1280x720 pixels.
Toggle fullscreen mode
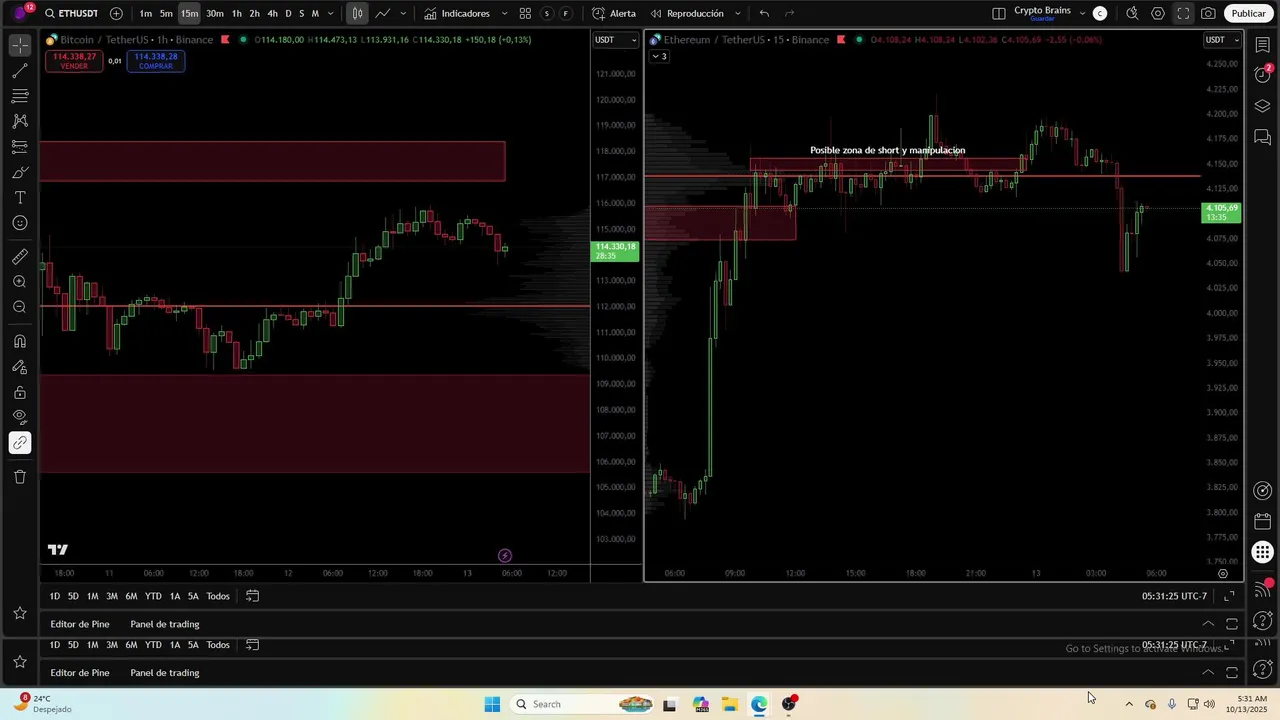tap(1183, 14)
